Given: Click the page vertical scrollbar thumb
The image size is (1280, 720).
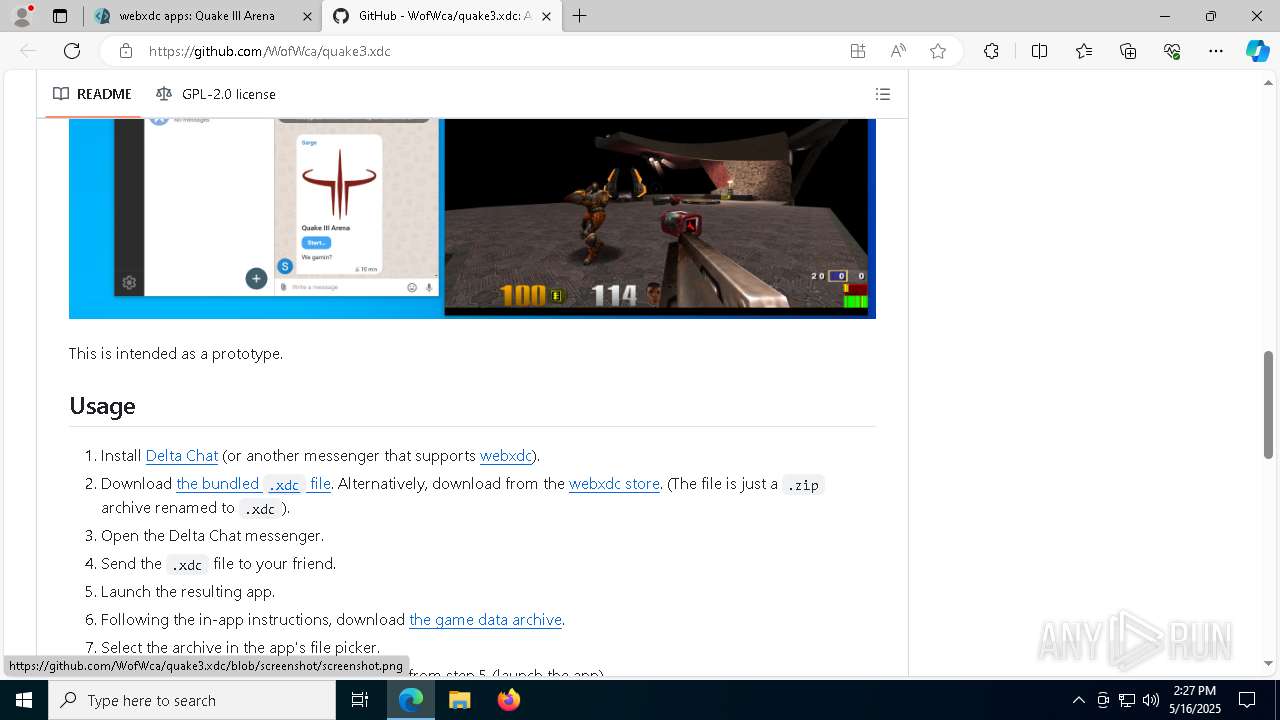Looking at the screenshot, I should point(1269,405).
